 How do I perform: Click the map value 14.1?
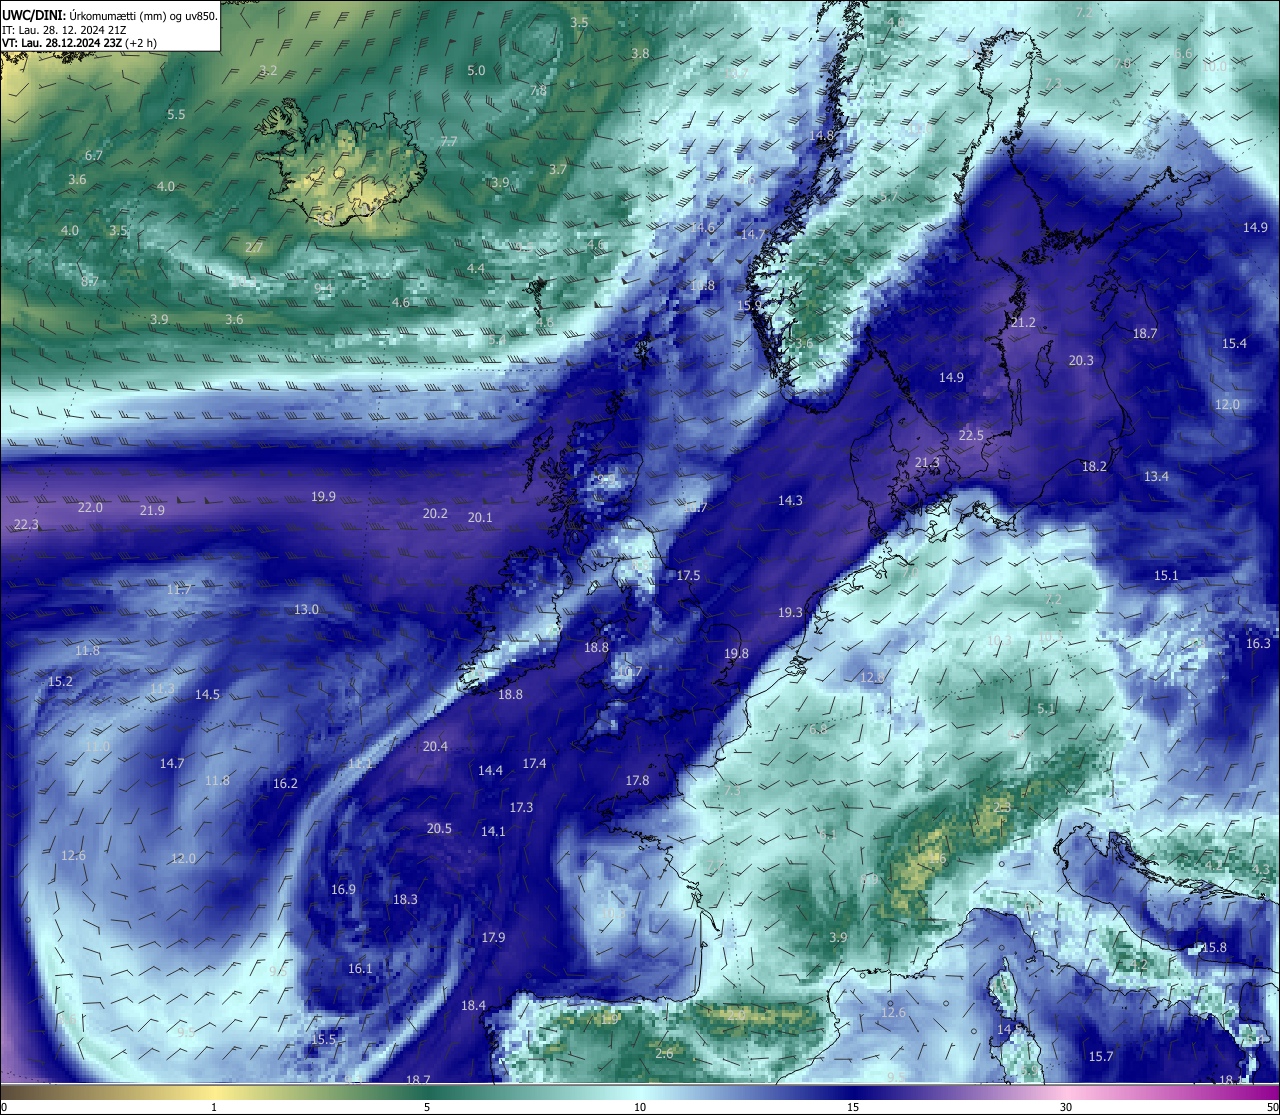coord(493,832)
